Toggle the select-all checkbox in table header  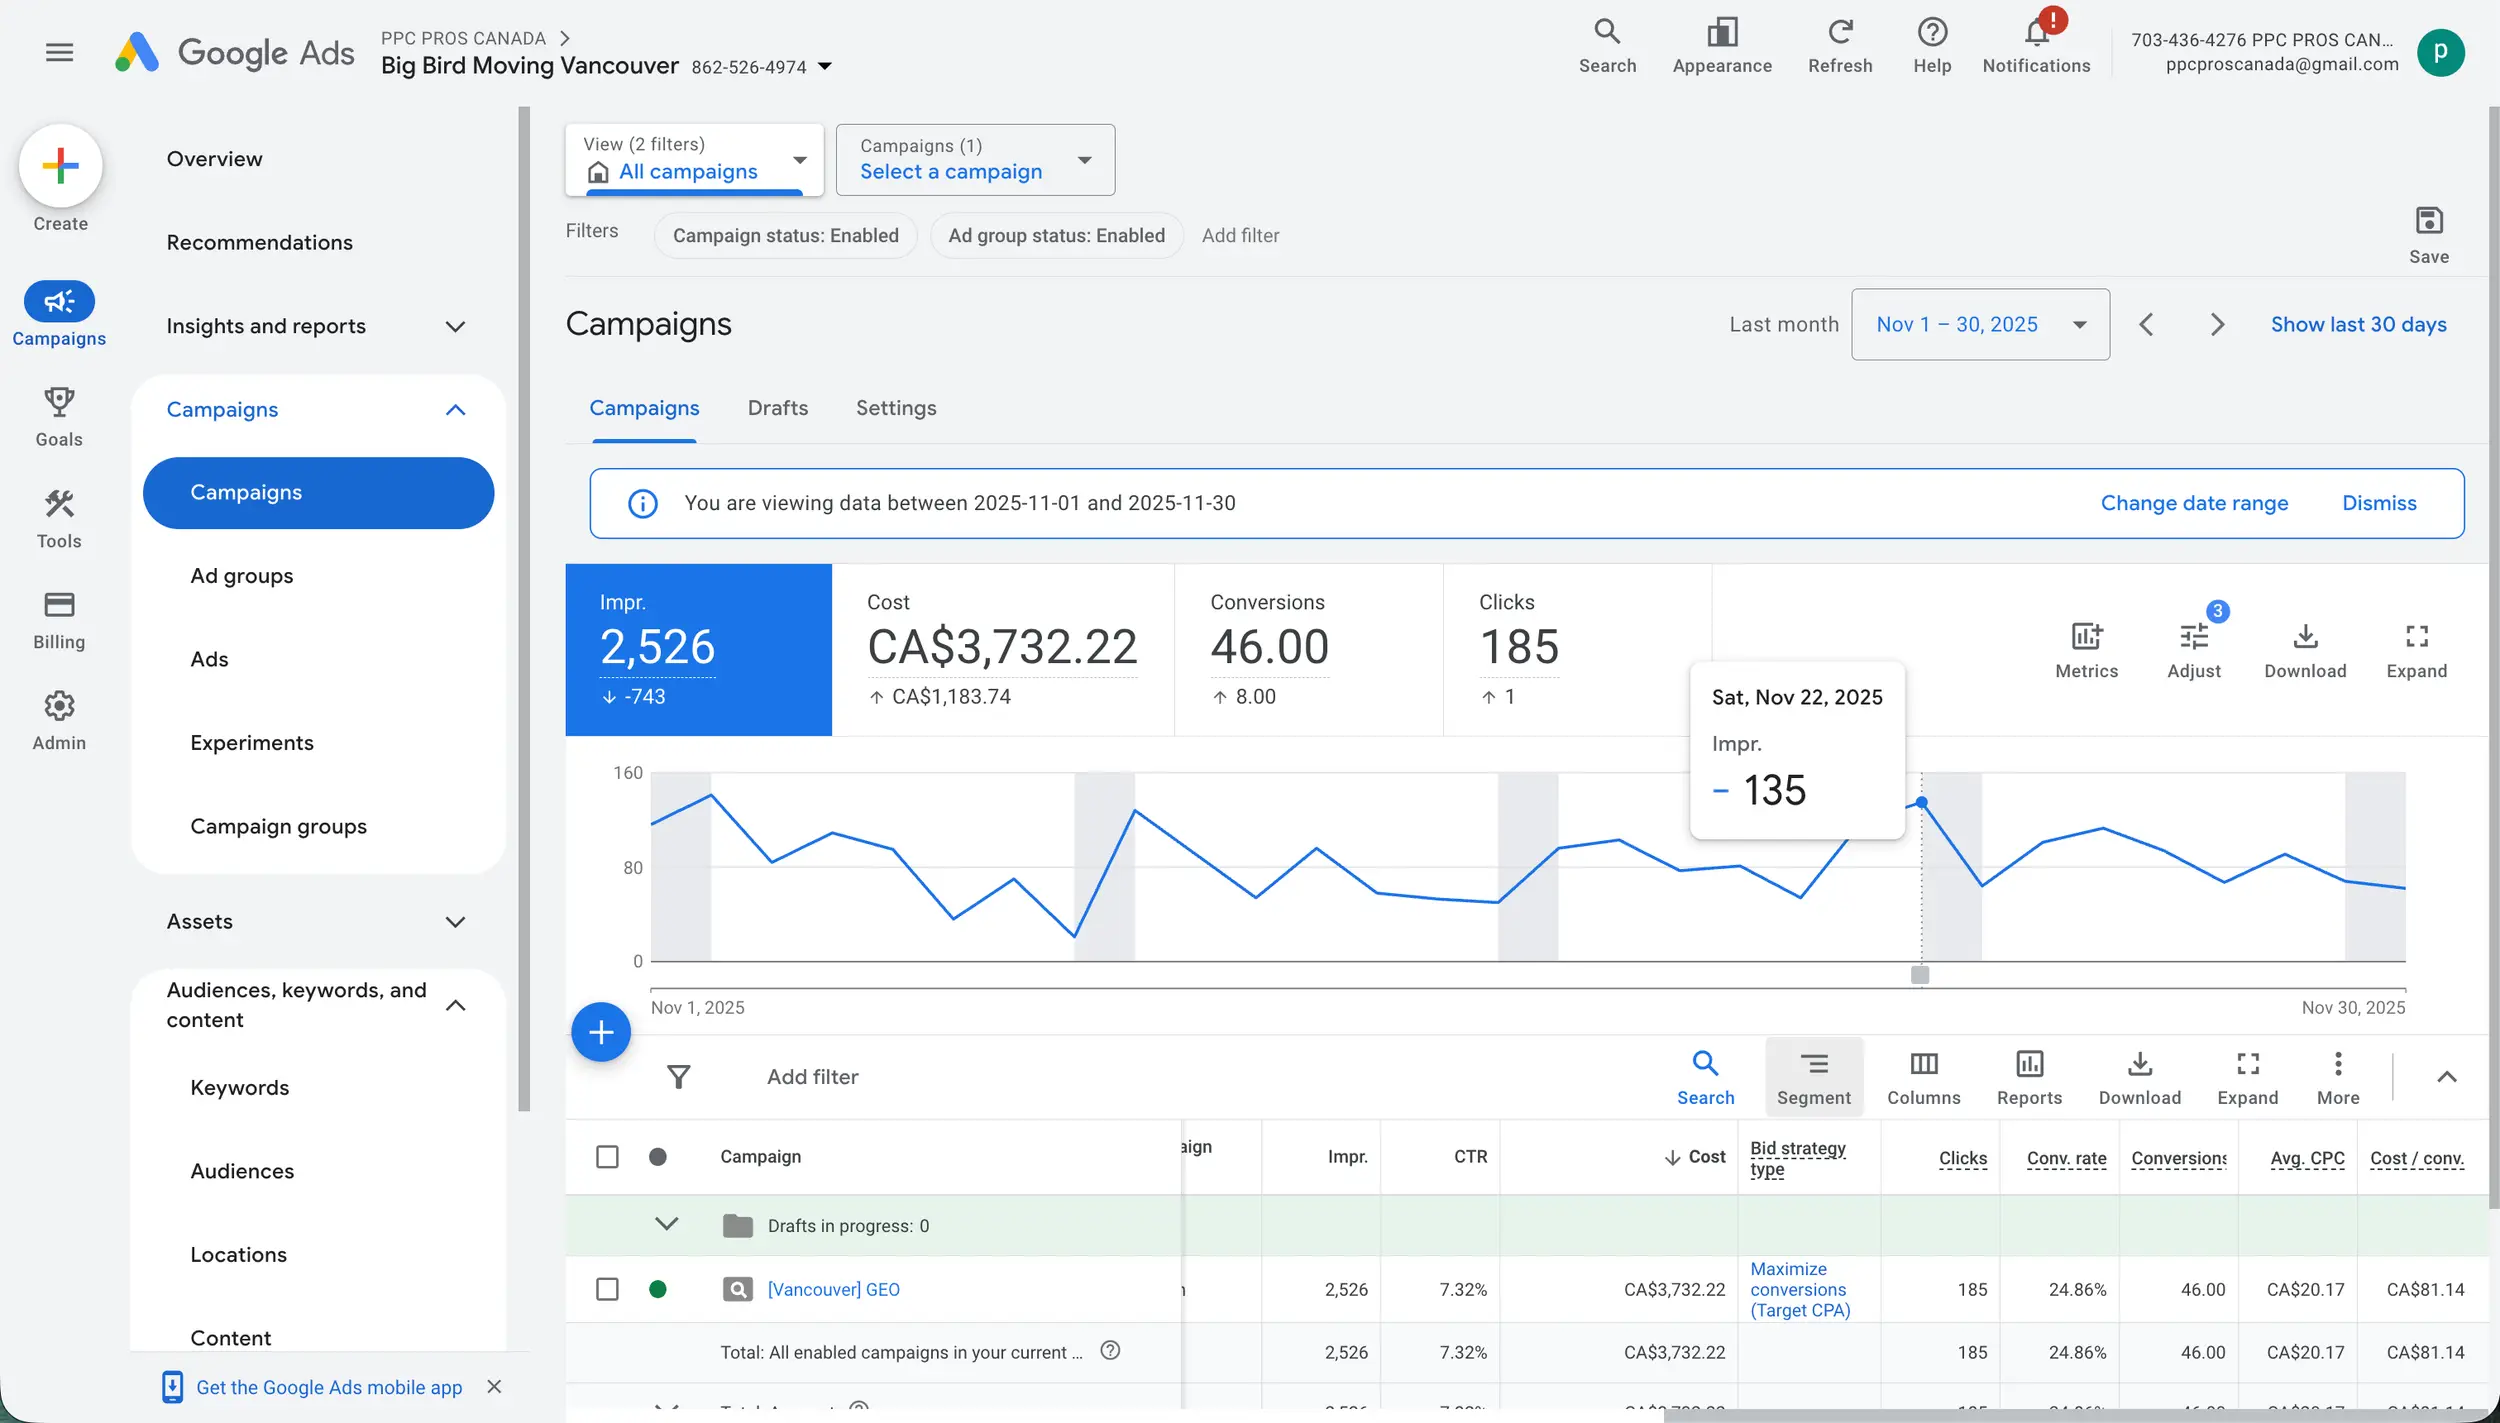pos(607,1156)
